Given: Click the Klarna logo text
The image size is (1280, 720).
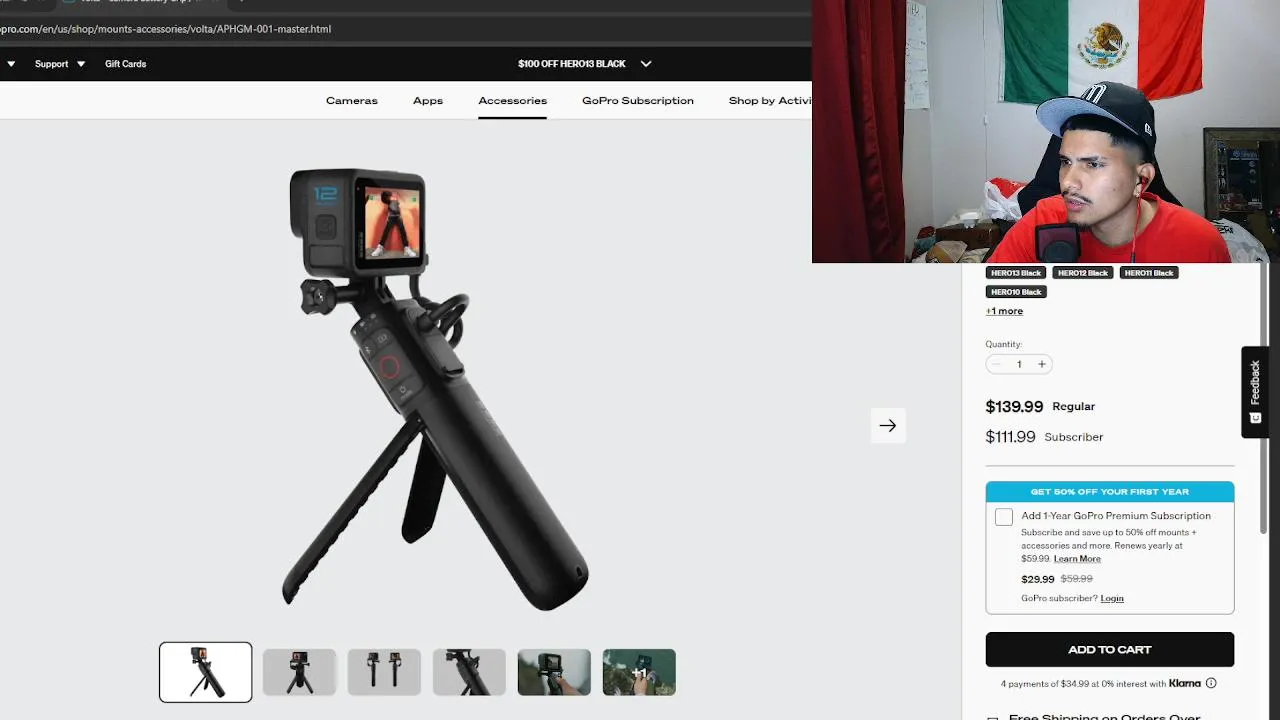Looking at the screenshot, I should (x=1185, y=684).
